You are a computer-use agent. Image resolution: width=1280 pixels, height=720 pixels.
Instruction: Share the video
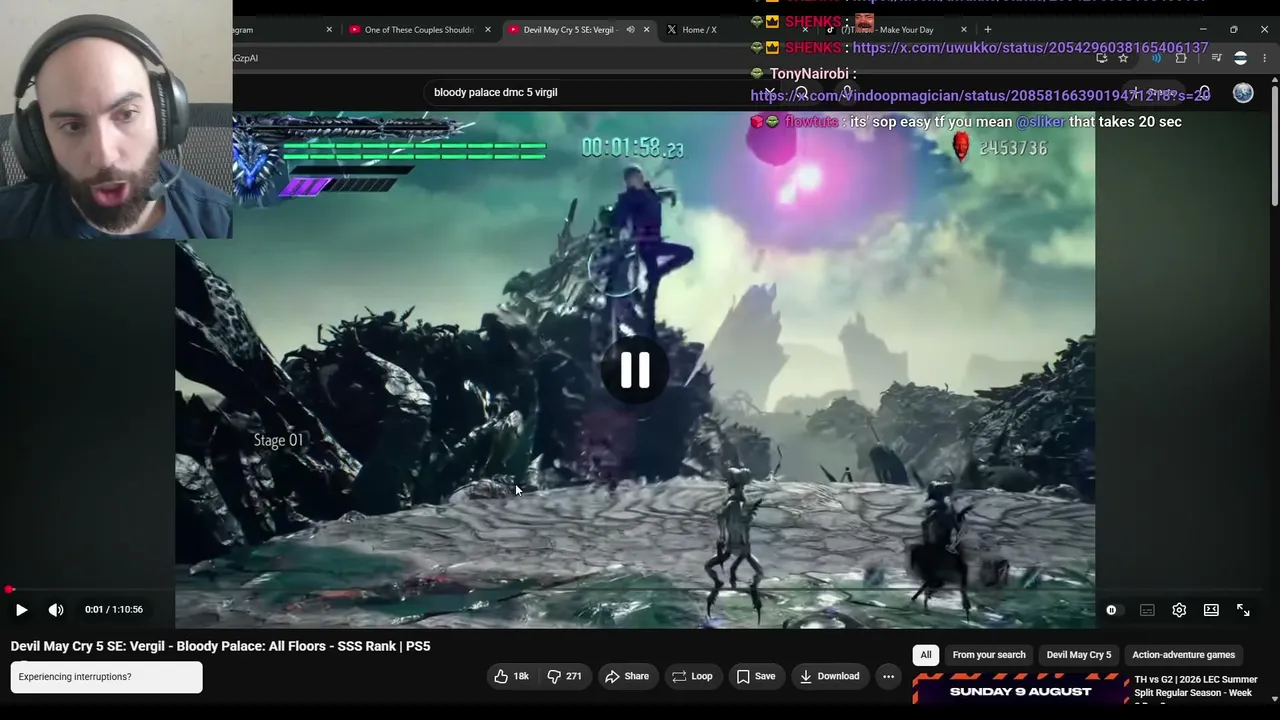pyautogui.click(x=627, y=676)
